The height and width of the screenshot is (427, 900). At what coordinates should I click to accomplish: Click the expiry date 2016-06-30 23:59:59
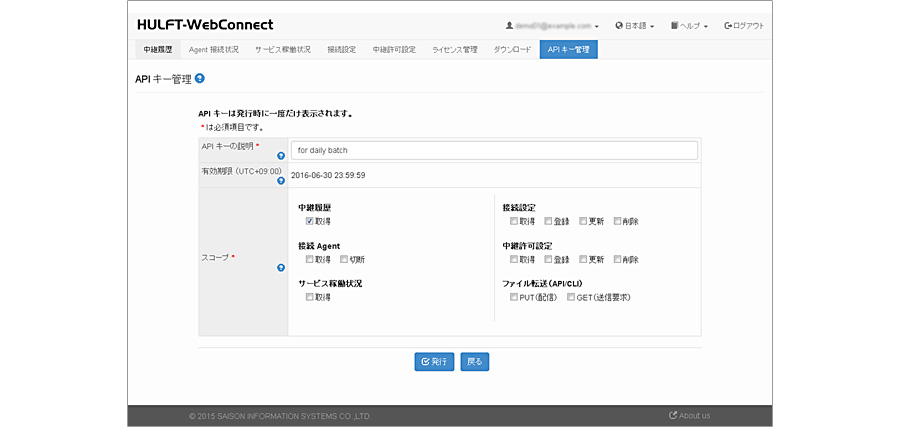[x=328, y=176]
